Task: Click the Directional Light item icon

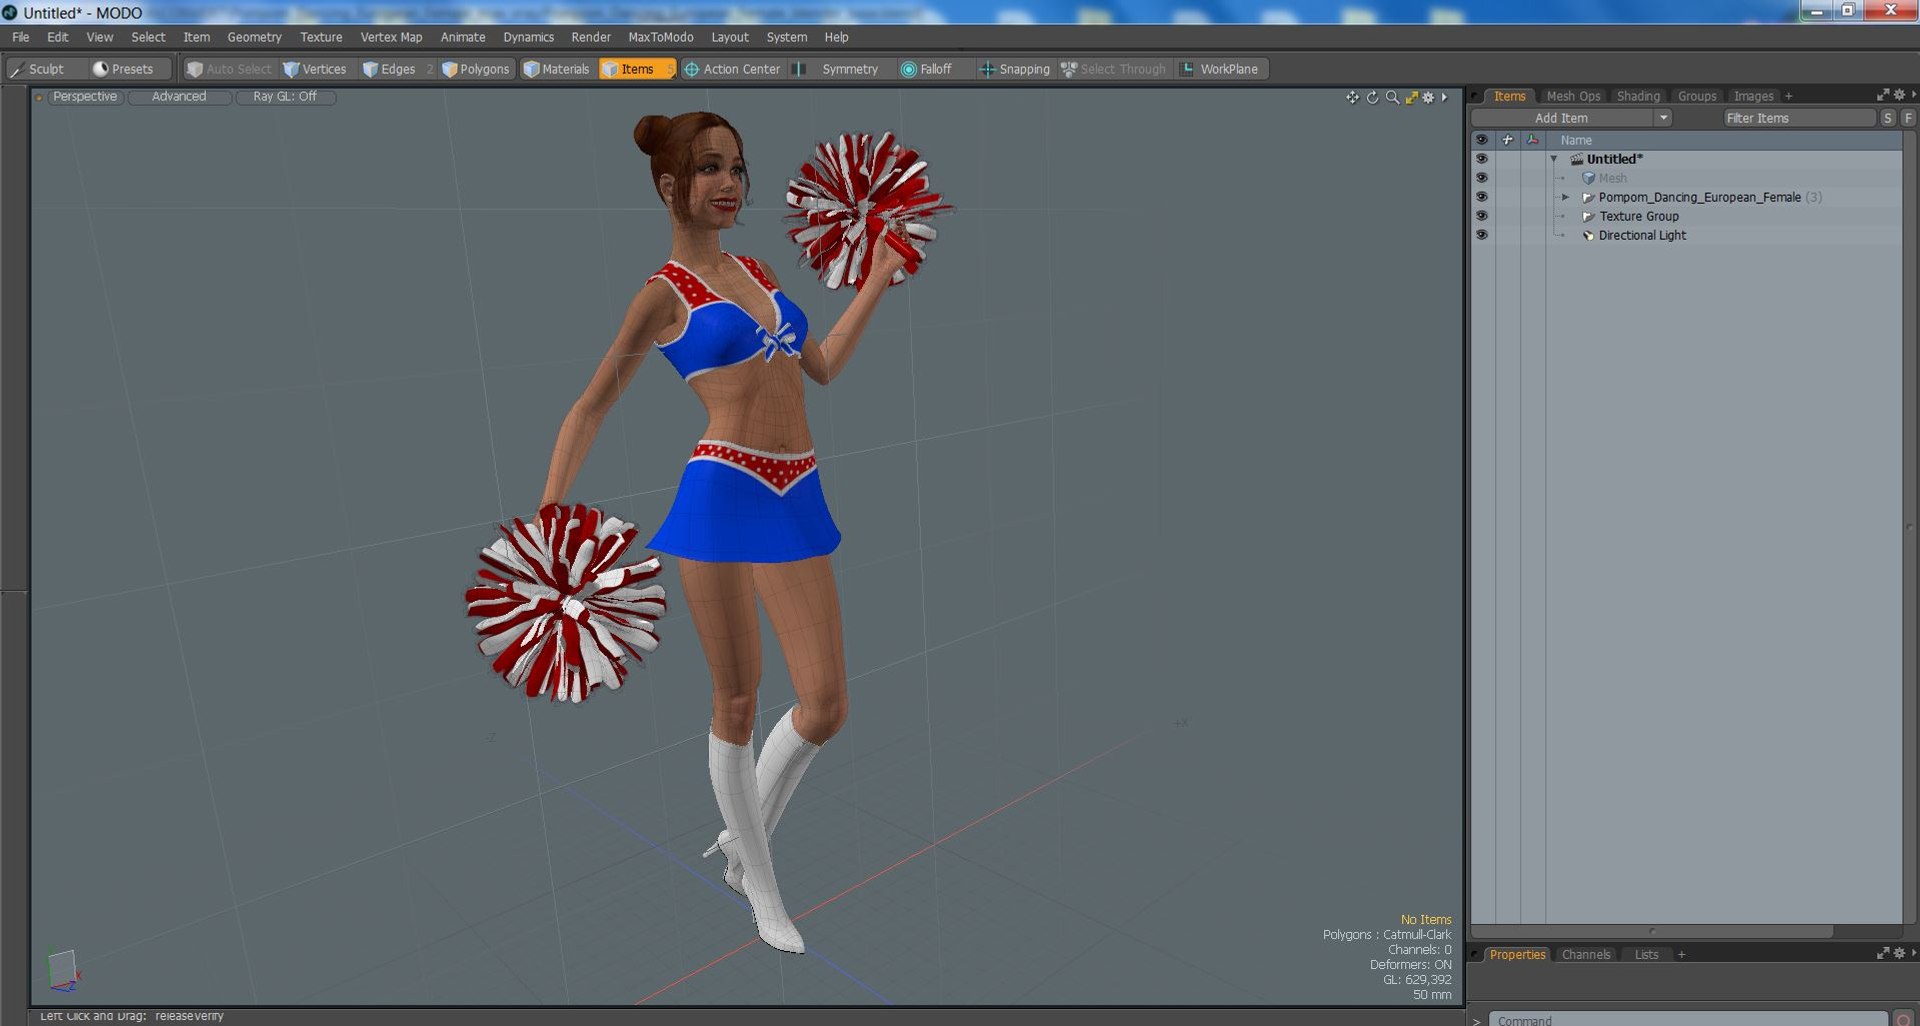Action: coord(1588,235)
